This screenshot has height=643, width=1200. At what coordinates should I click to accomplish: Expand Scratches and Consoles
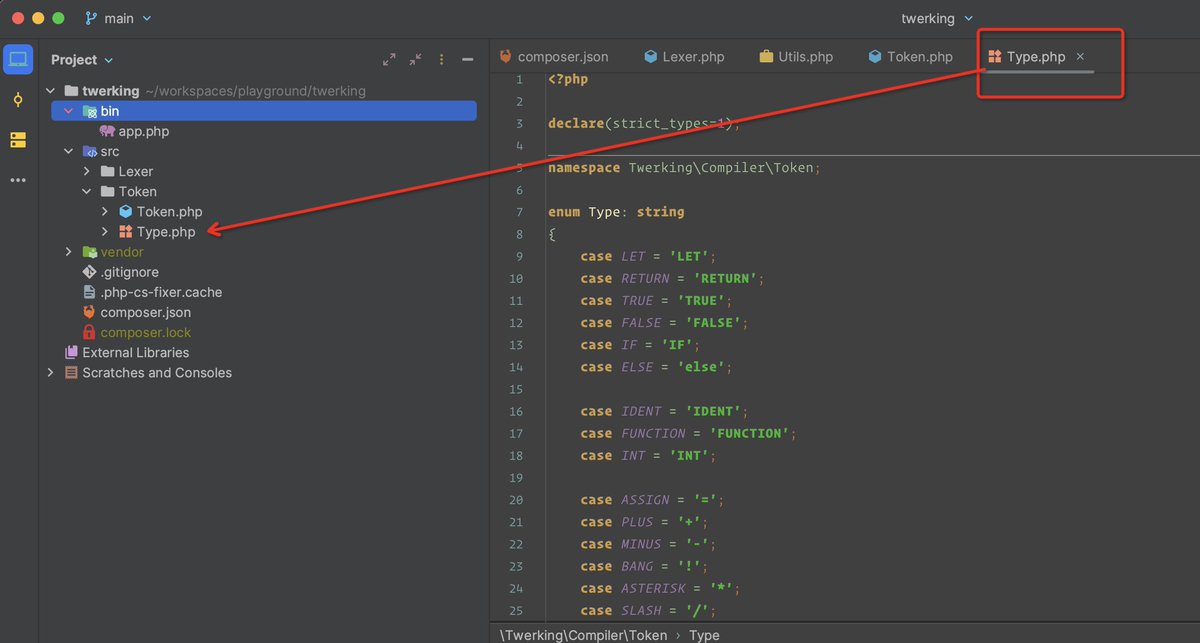[51, 372]
